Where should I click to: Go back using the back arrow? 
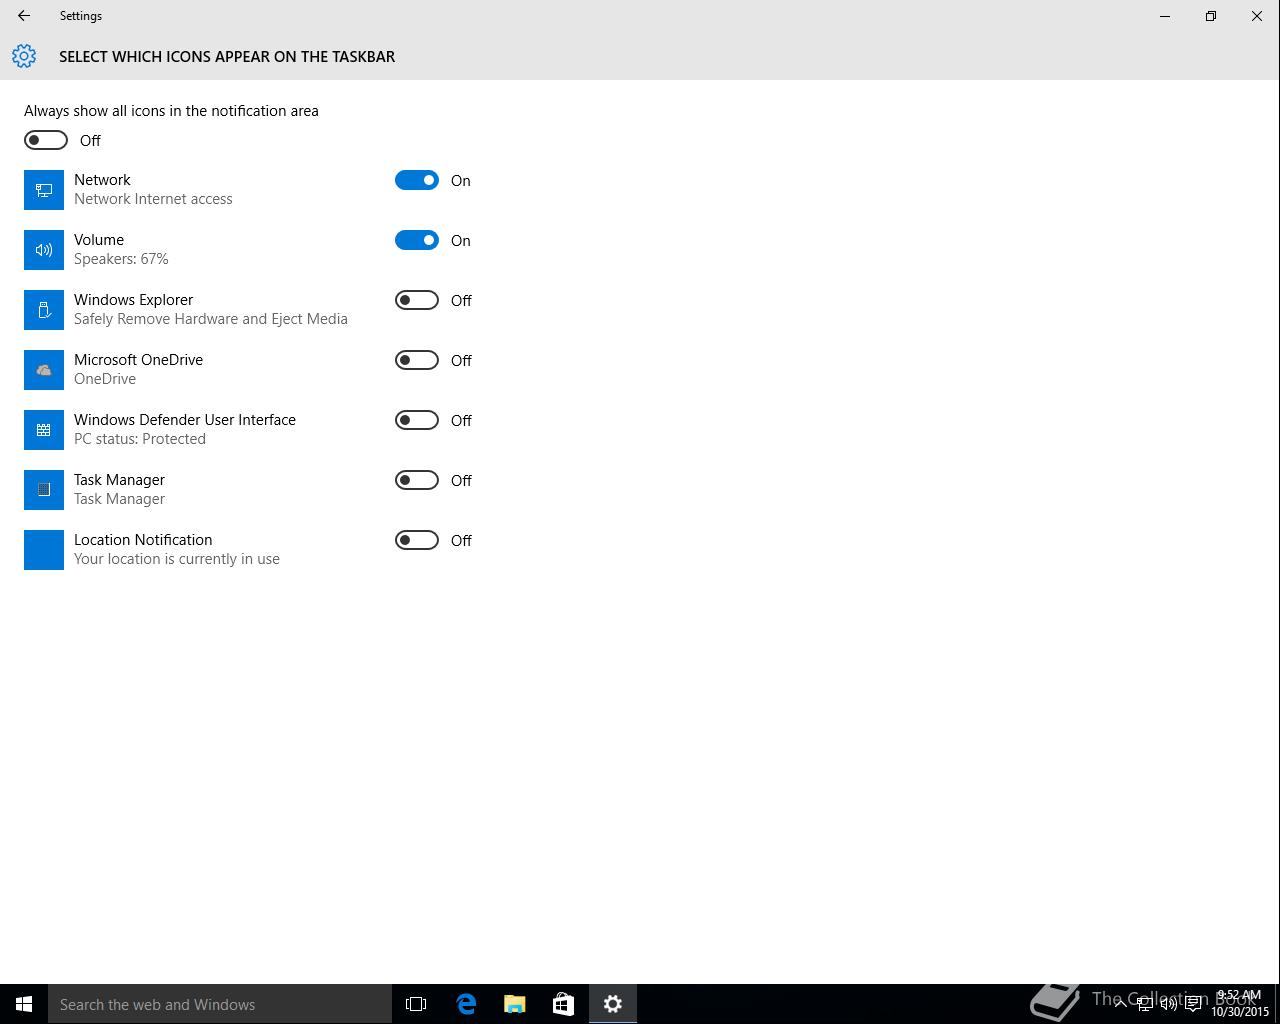point(24,16)
